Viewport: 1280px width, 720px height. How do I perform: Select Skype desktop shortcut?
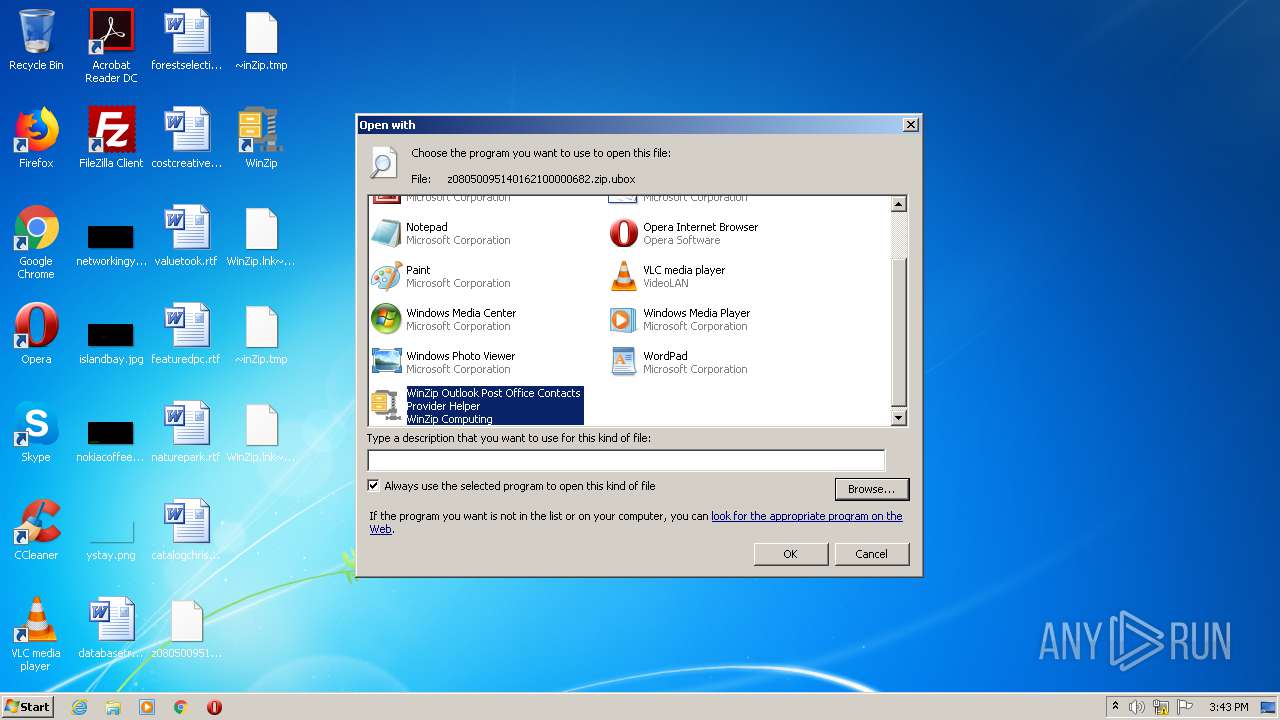[x=36, y=432]
